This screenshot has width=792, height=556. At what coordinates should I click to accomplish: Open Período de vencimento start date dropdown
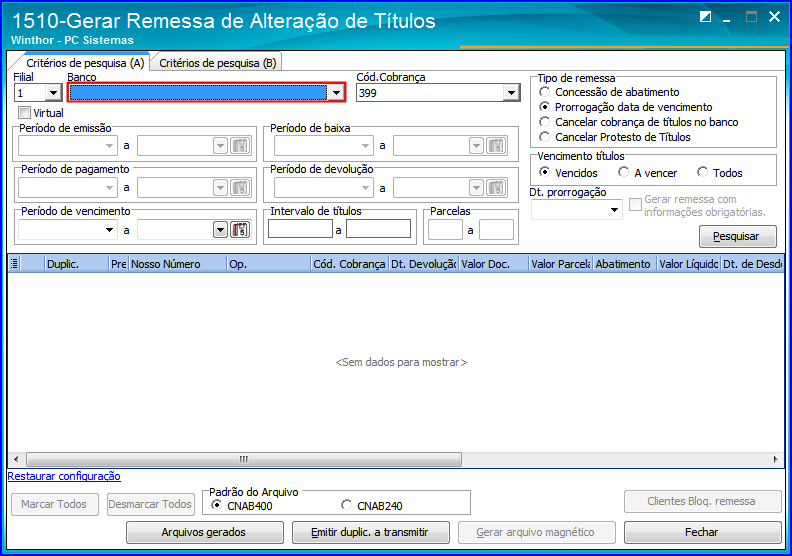109,230
